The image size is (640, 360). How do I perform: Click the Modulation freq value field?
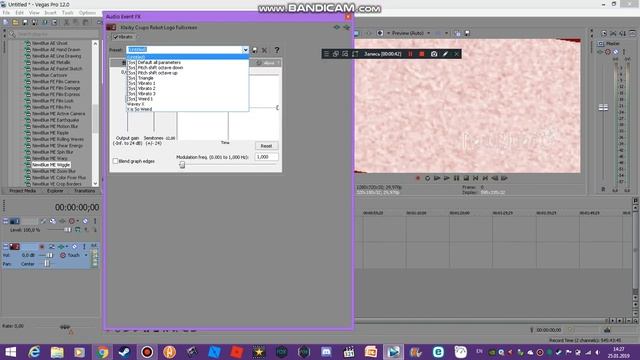(x=266, y=157)
